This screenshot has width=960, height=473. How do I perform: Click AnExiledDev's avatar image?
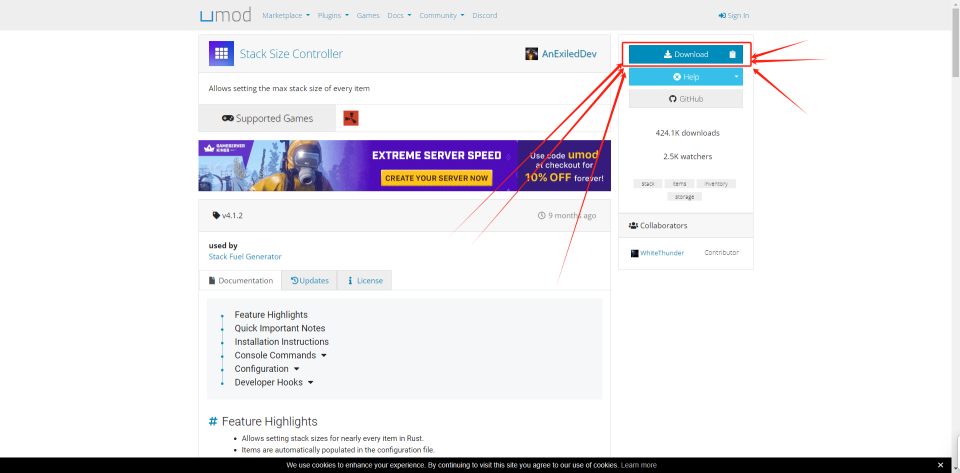(x=531, y=54)
